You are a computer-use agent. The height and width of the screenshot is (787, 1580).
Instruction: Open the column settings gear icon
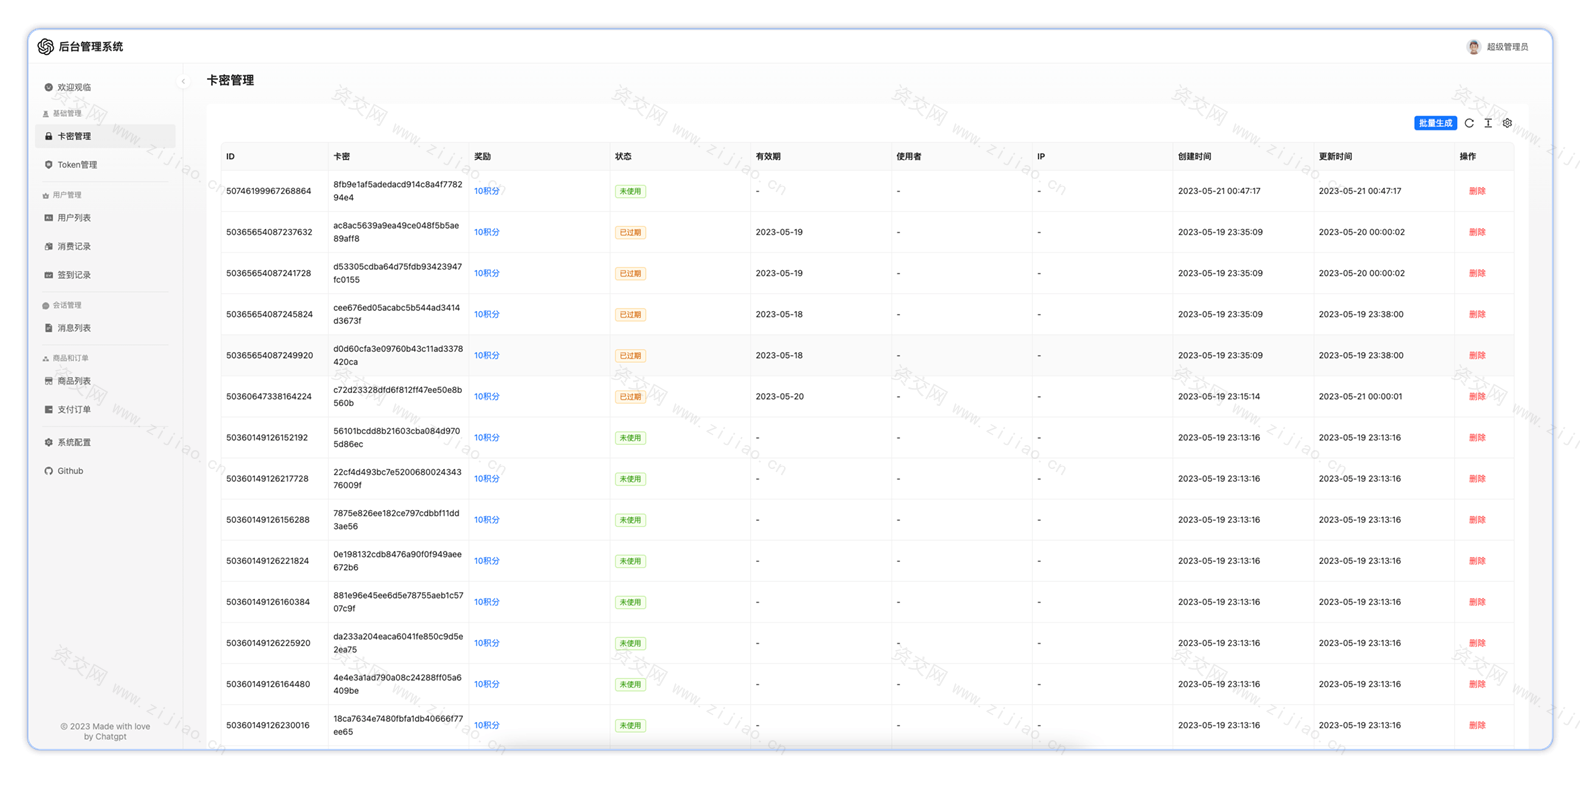click(1507, 123)
